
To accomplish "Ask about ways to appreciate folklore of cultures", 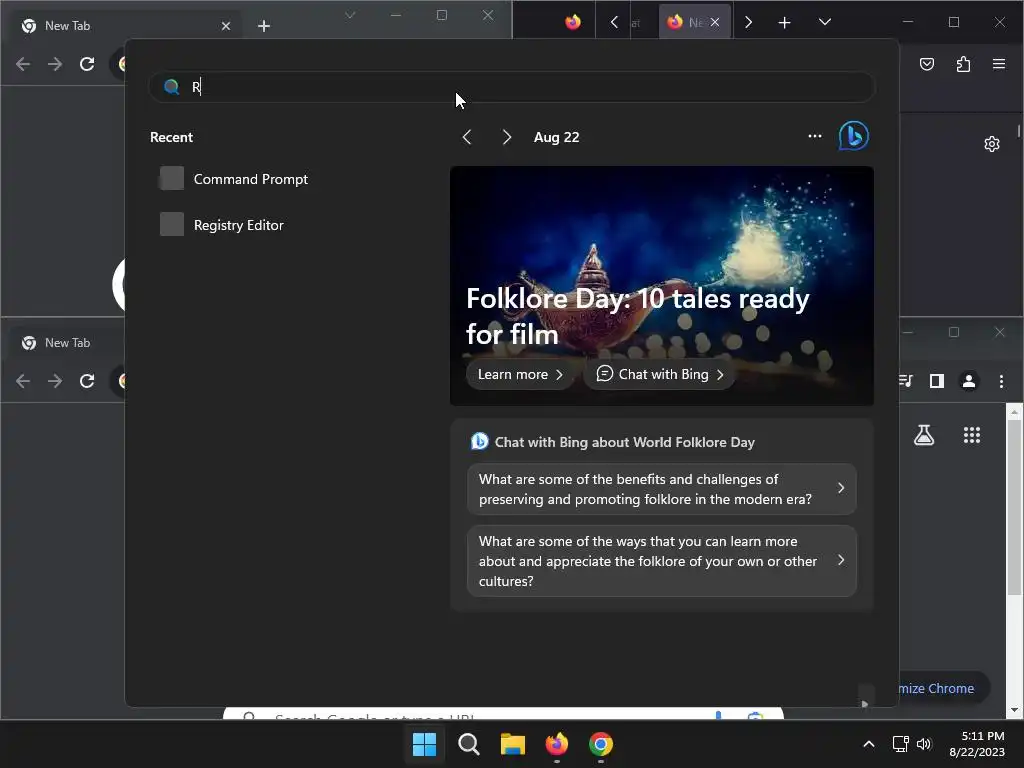I will [662, 561].
